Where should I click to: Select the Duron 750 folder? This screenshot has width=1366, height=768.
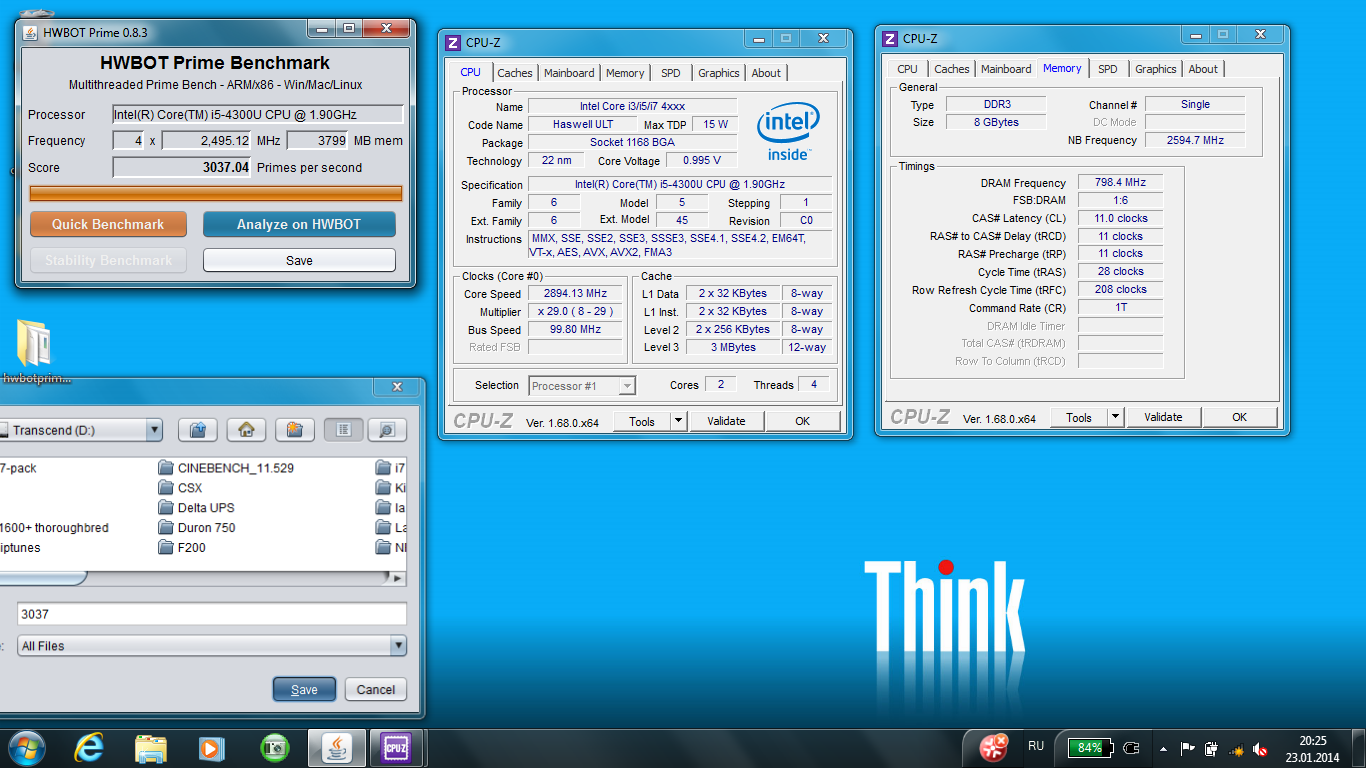197,528
